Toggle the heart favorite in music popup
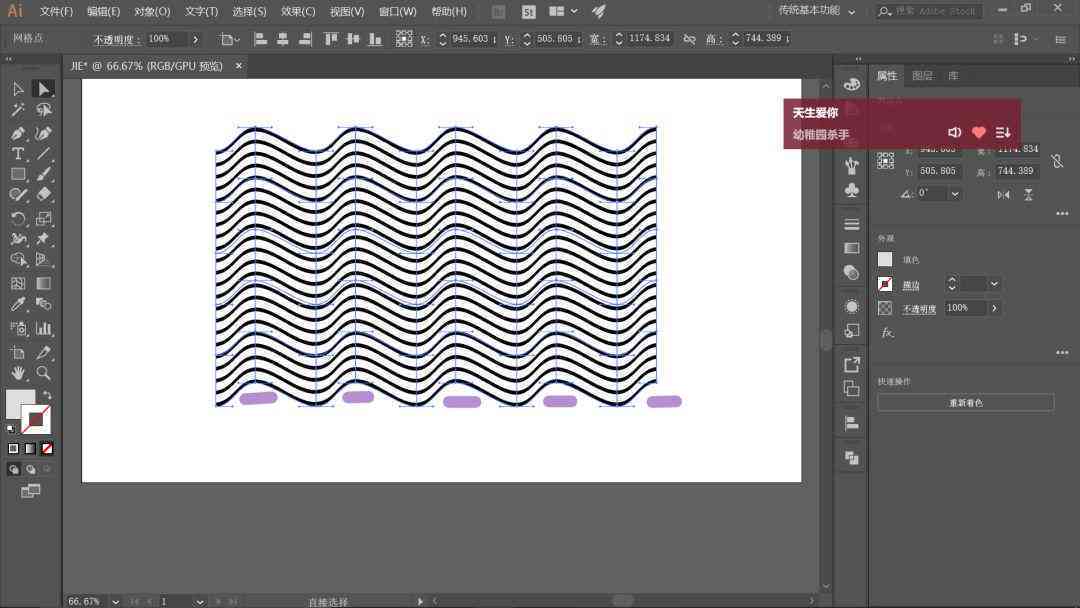1080x608 pixels. click(x=979, y=132)
